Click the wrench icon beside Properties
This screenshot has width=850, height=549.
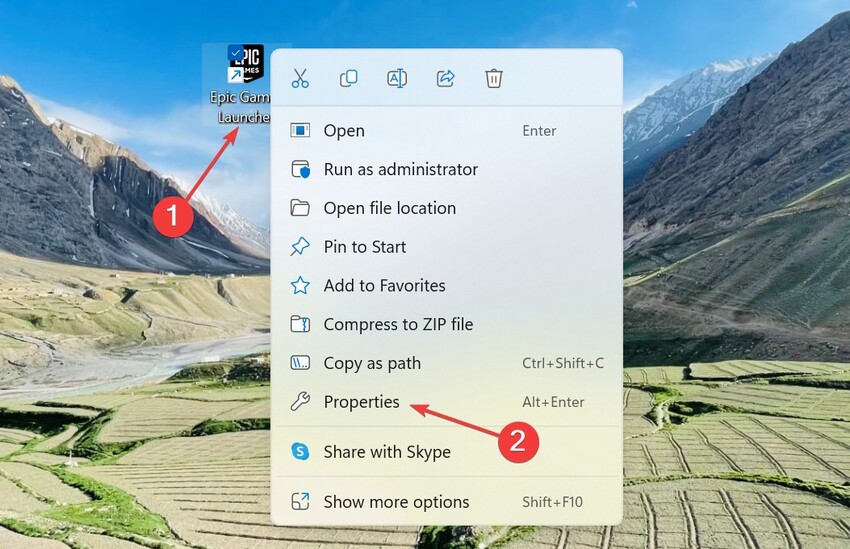300,402
